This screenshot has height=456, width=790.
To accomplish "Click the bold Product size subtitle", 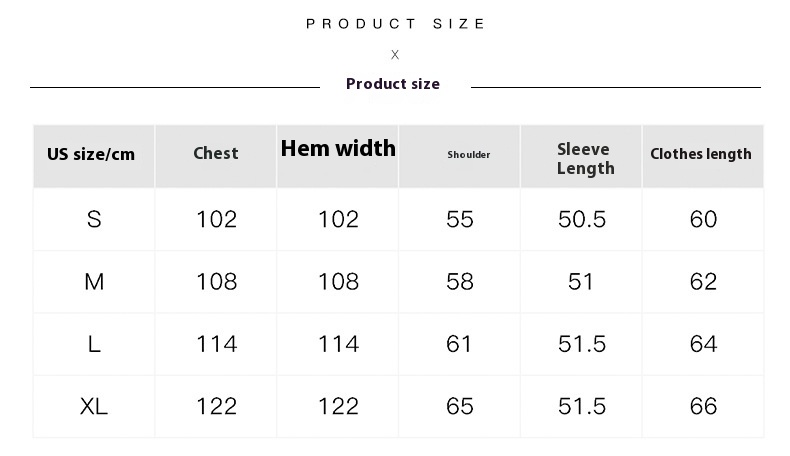I will pos(393,84).
